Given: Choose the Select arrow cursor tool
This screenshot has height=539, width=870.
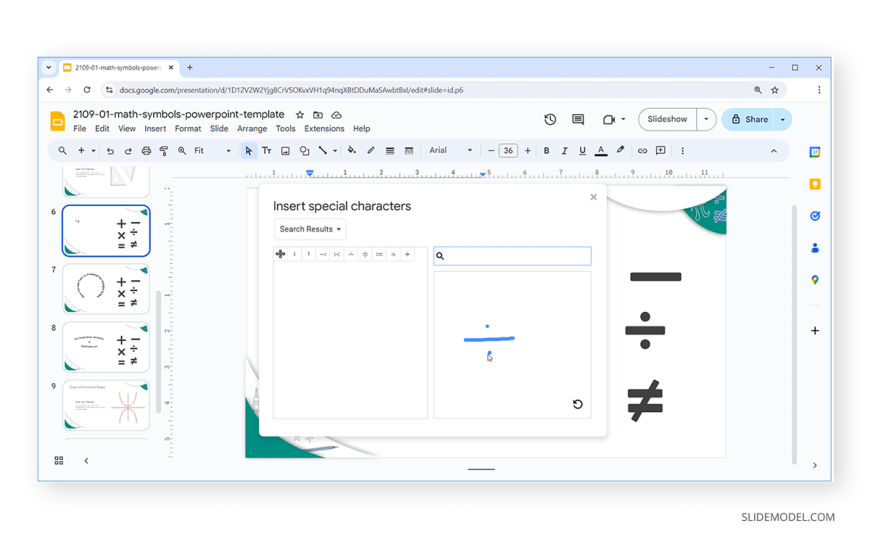Looking at the screenshot, I should point(248,151).
